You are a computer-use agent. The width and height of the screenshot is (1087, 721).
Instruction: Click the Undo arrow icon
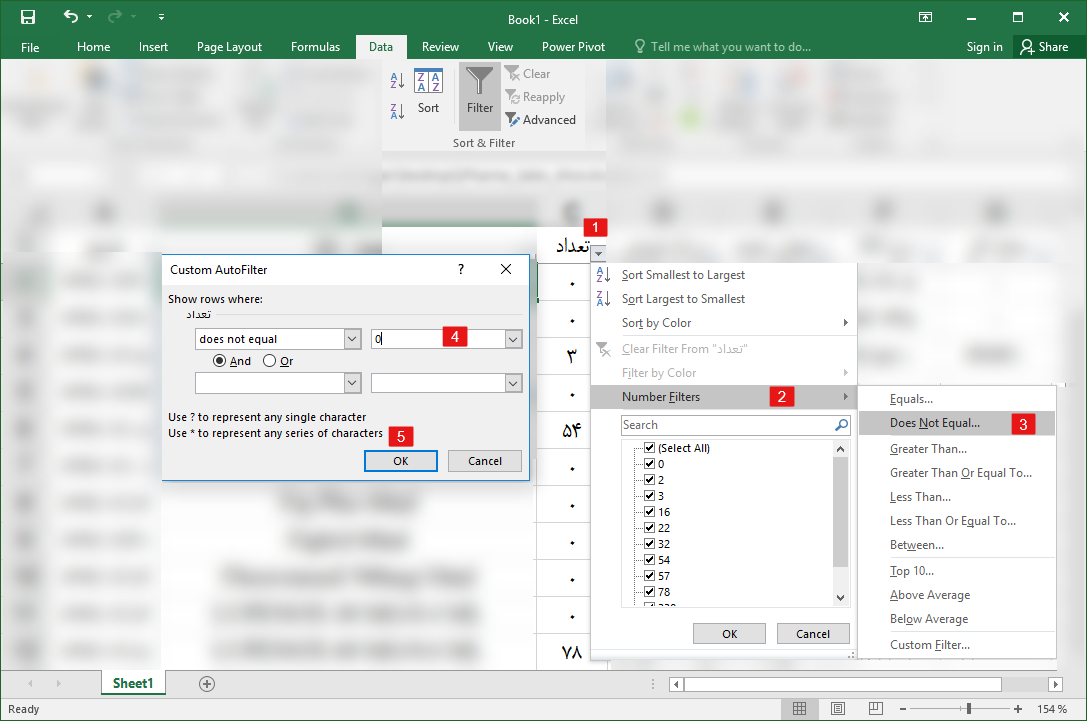click(70, 16)
